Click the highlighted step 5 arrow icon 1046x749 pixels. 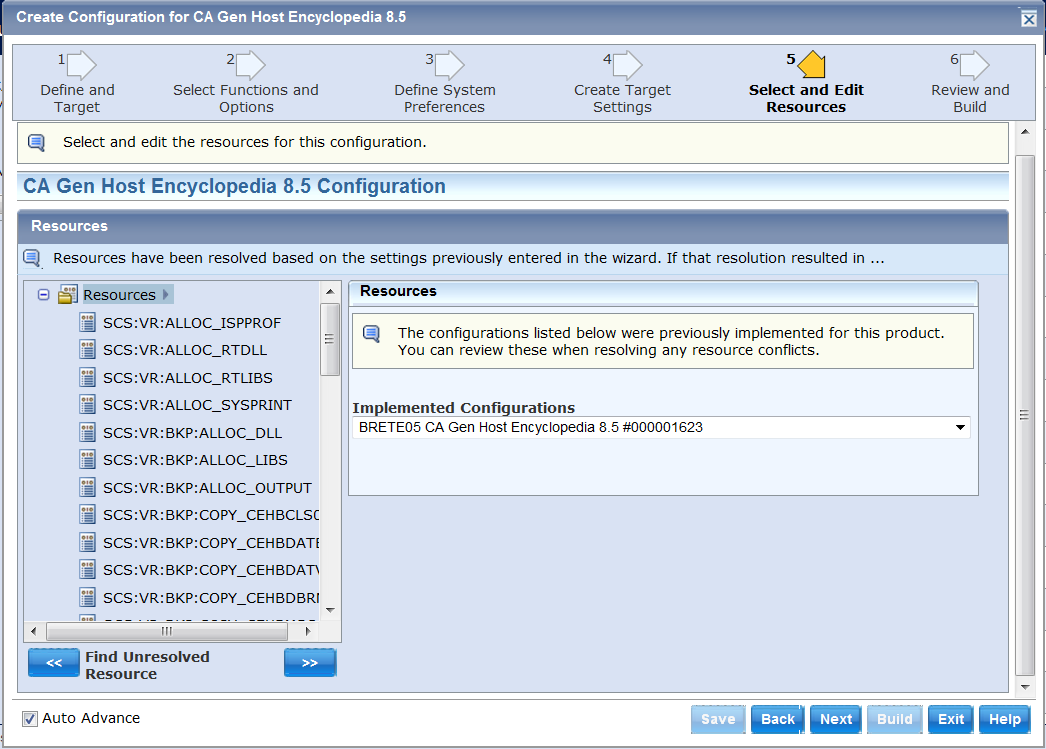tap(812, 65)
